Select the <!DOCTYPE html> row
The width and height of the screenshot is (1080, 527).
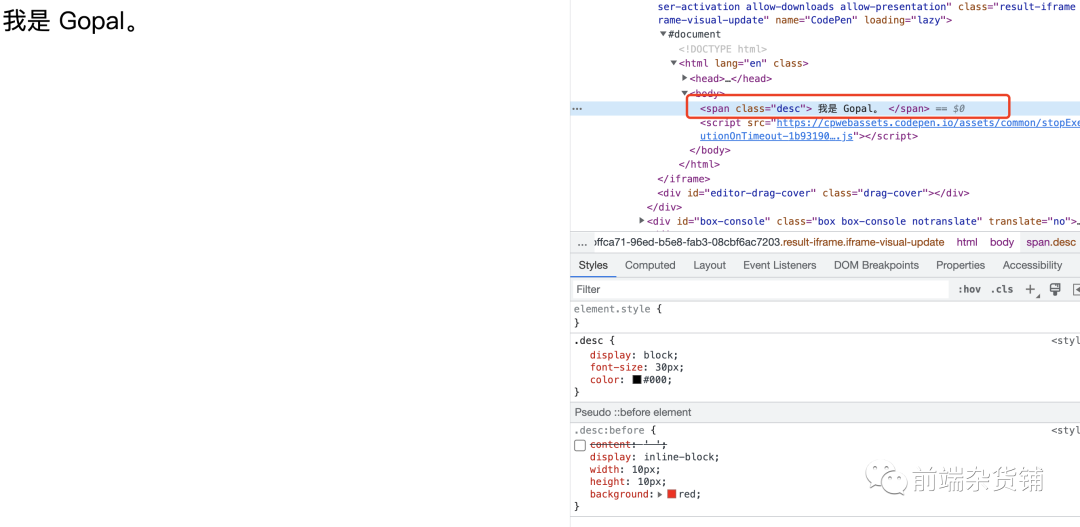[x=723, y=49]
